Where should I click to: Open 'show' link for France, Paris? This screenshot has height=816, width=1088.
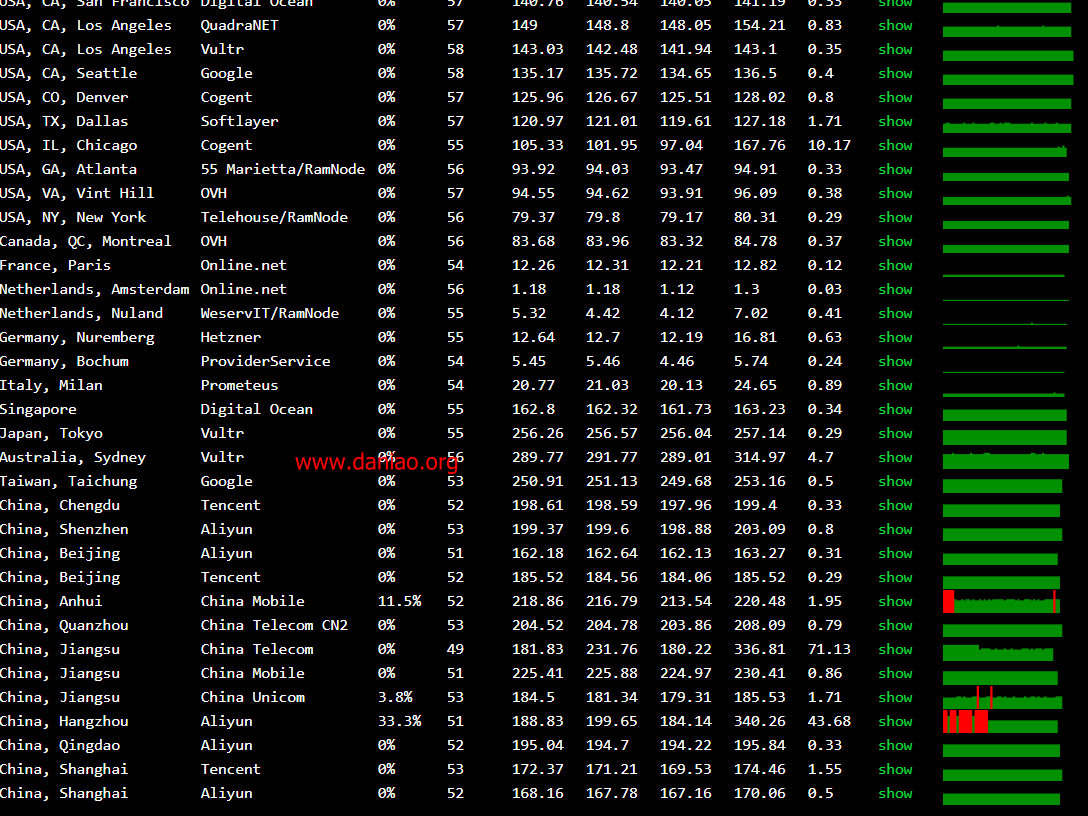pos(895,266)
